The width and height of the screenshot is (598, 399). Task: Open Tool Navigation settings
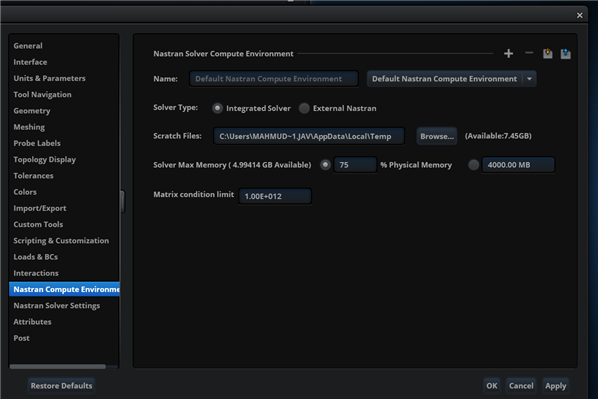(x=42, y=95)
